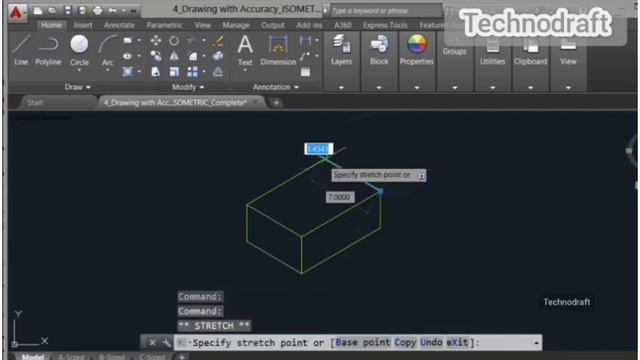
Task: Select the Hatch tool in Draw panel
Action: [x=128, y=72]
